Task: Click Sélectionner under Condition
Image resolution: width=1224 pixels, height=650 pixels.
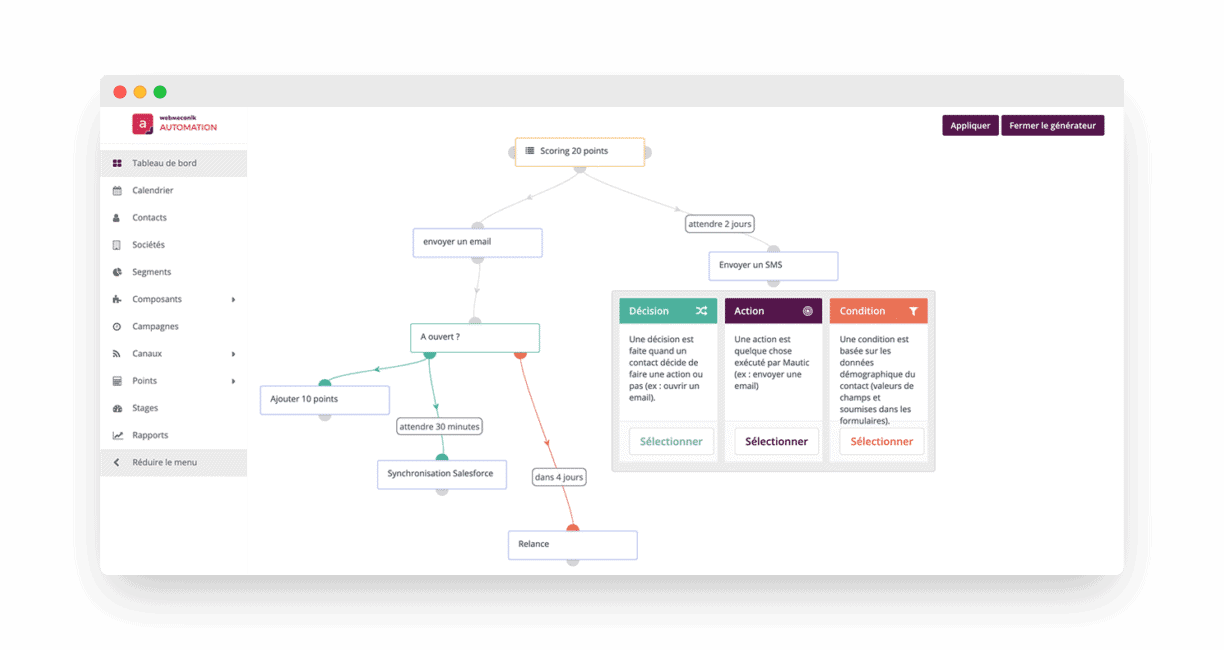Action: coord(881,441)
